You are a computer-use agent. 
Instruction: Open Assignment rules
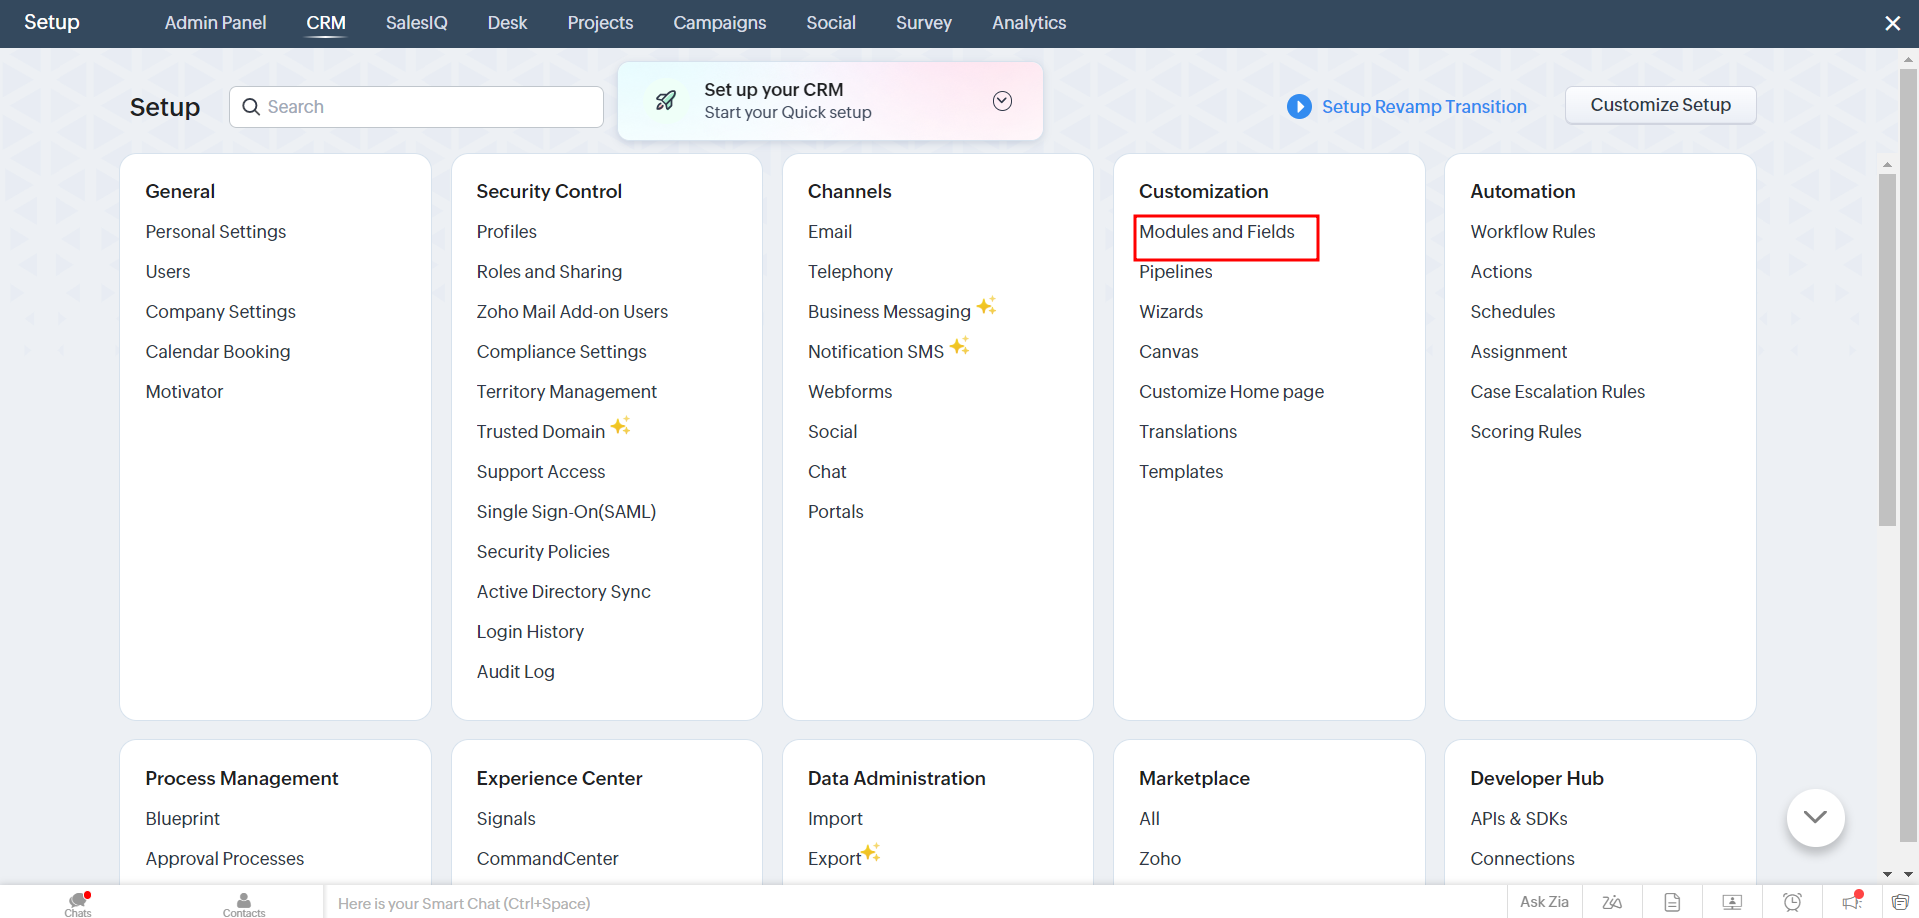pos(1519,352)
